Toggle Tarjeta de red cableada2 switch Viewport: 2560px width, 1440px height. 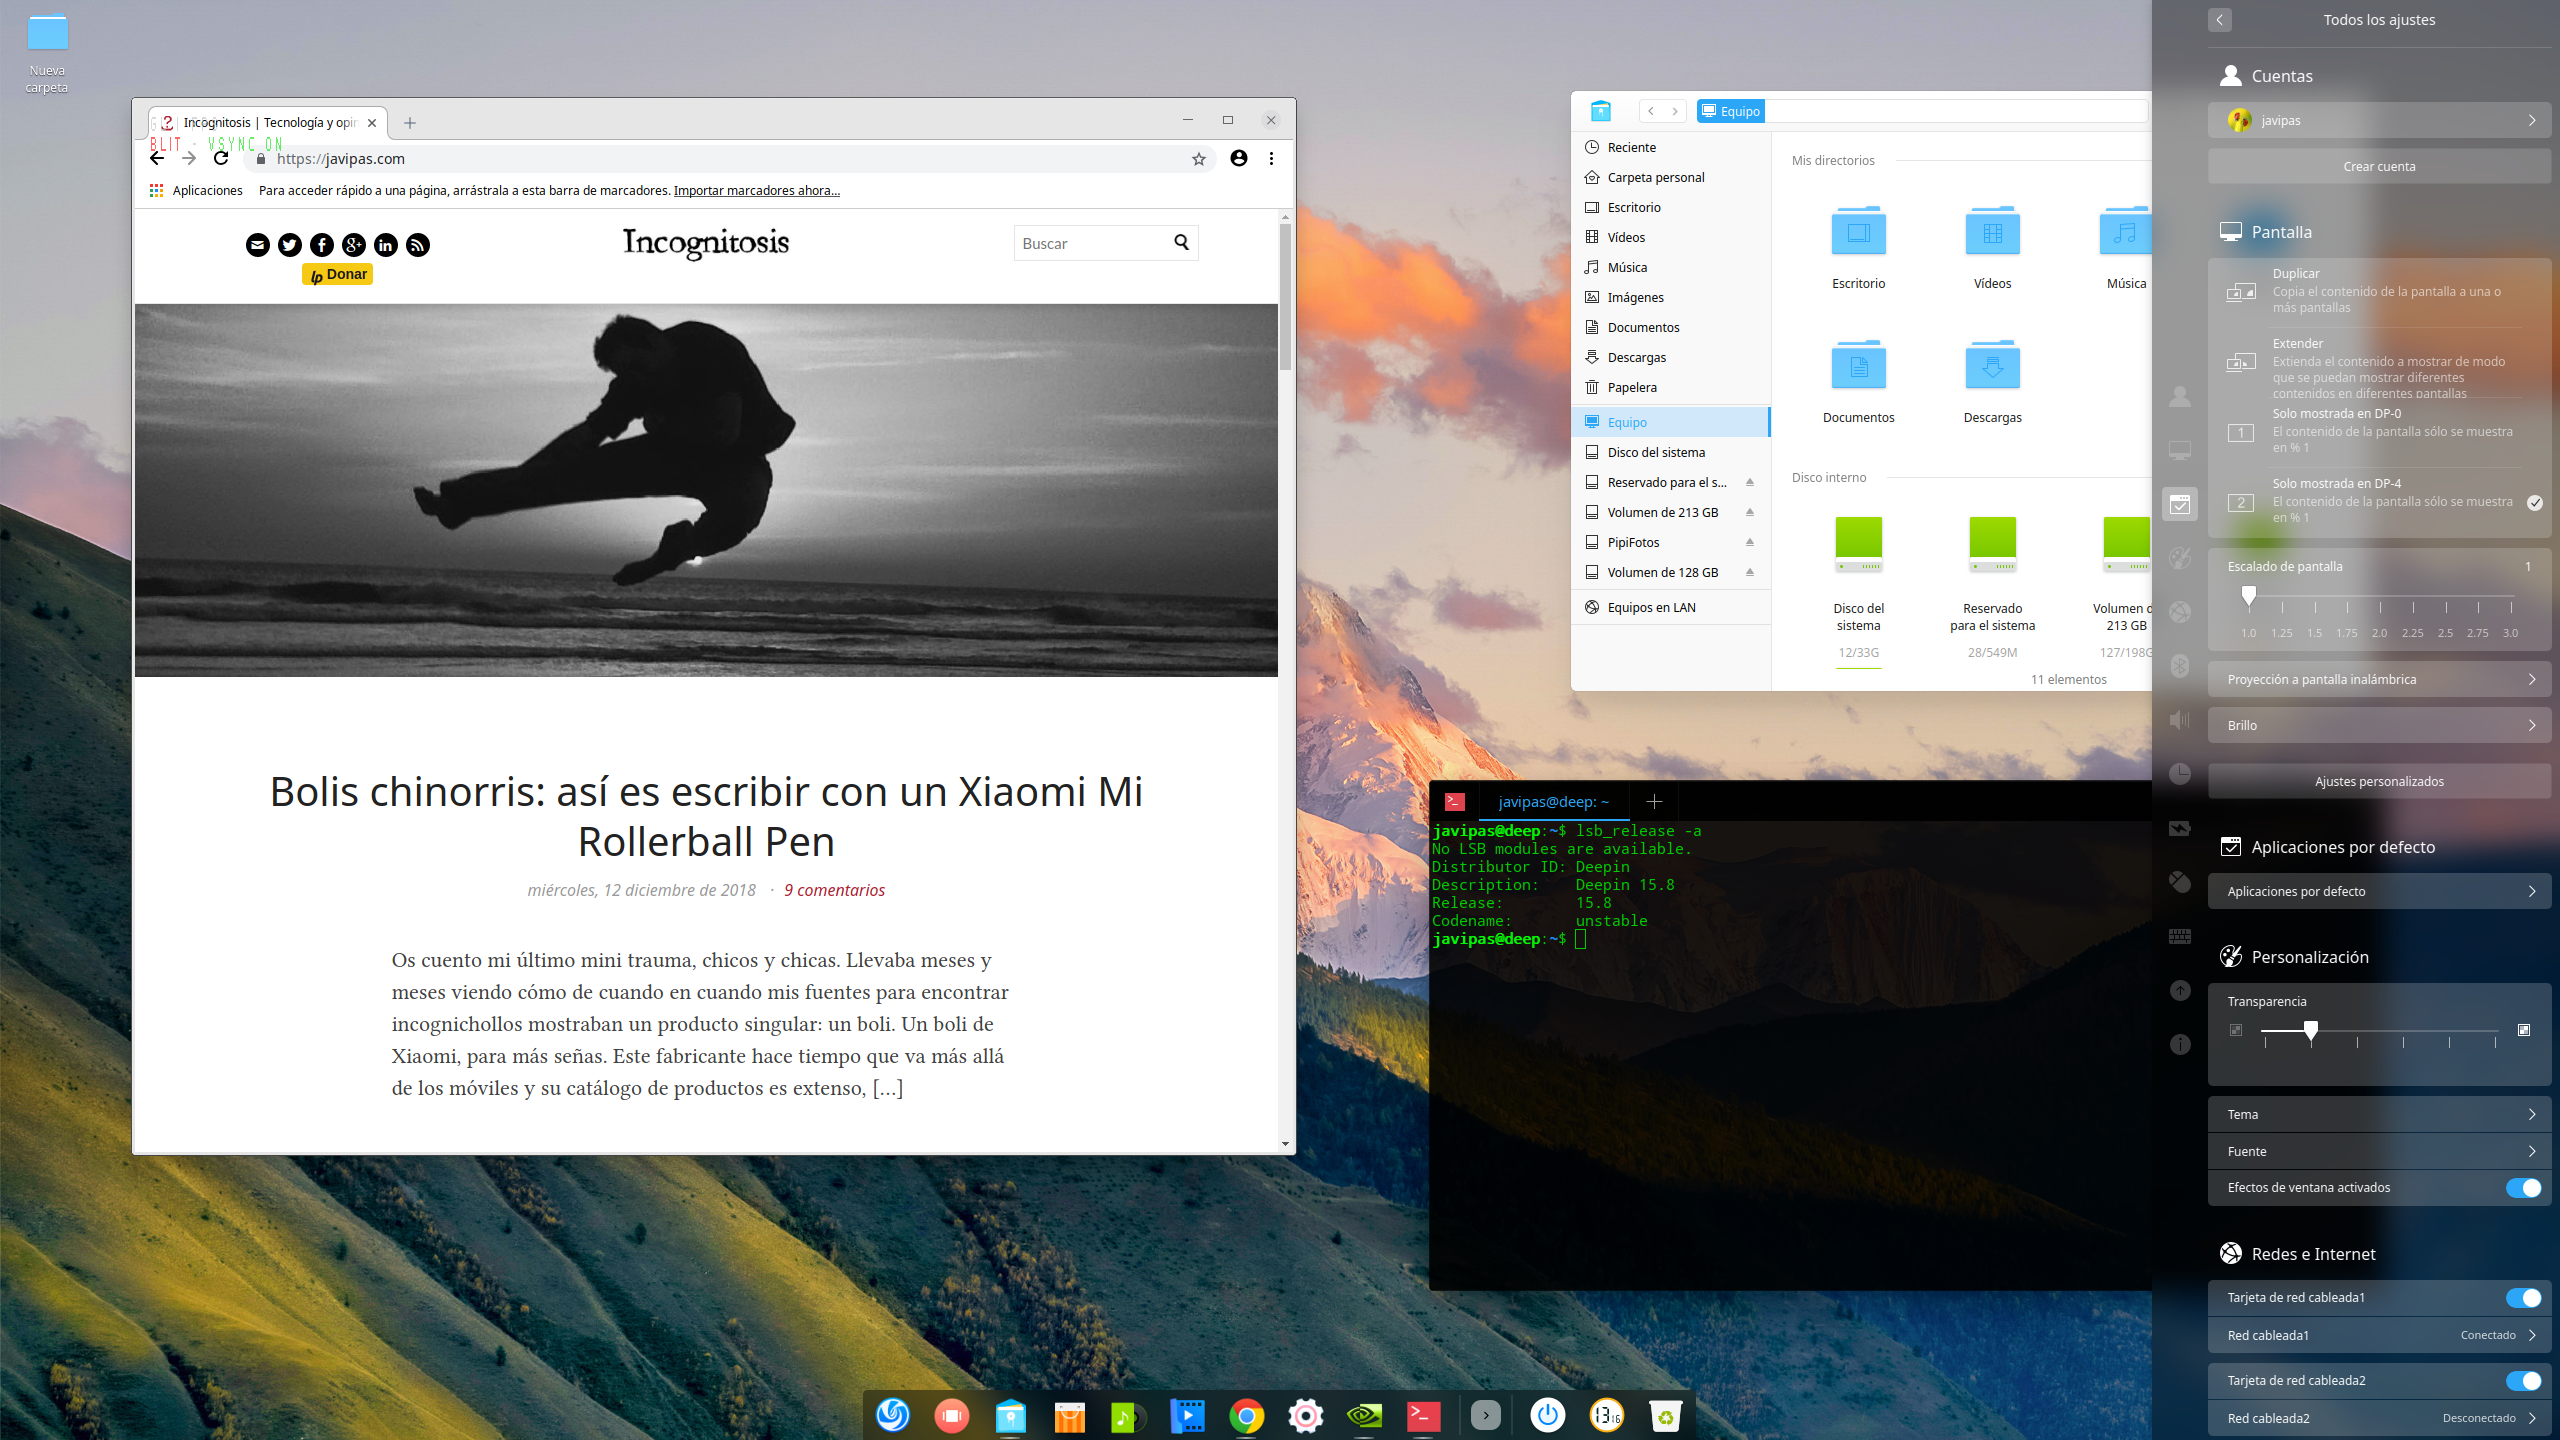pos(2522,1381)
